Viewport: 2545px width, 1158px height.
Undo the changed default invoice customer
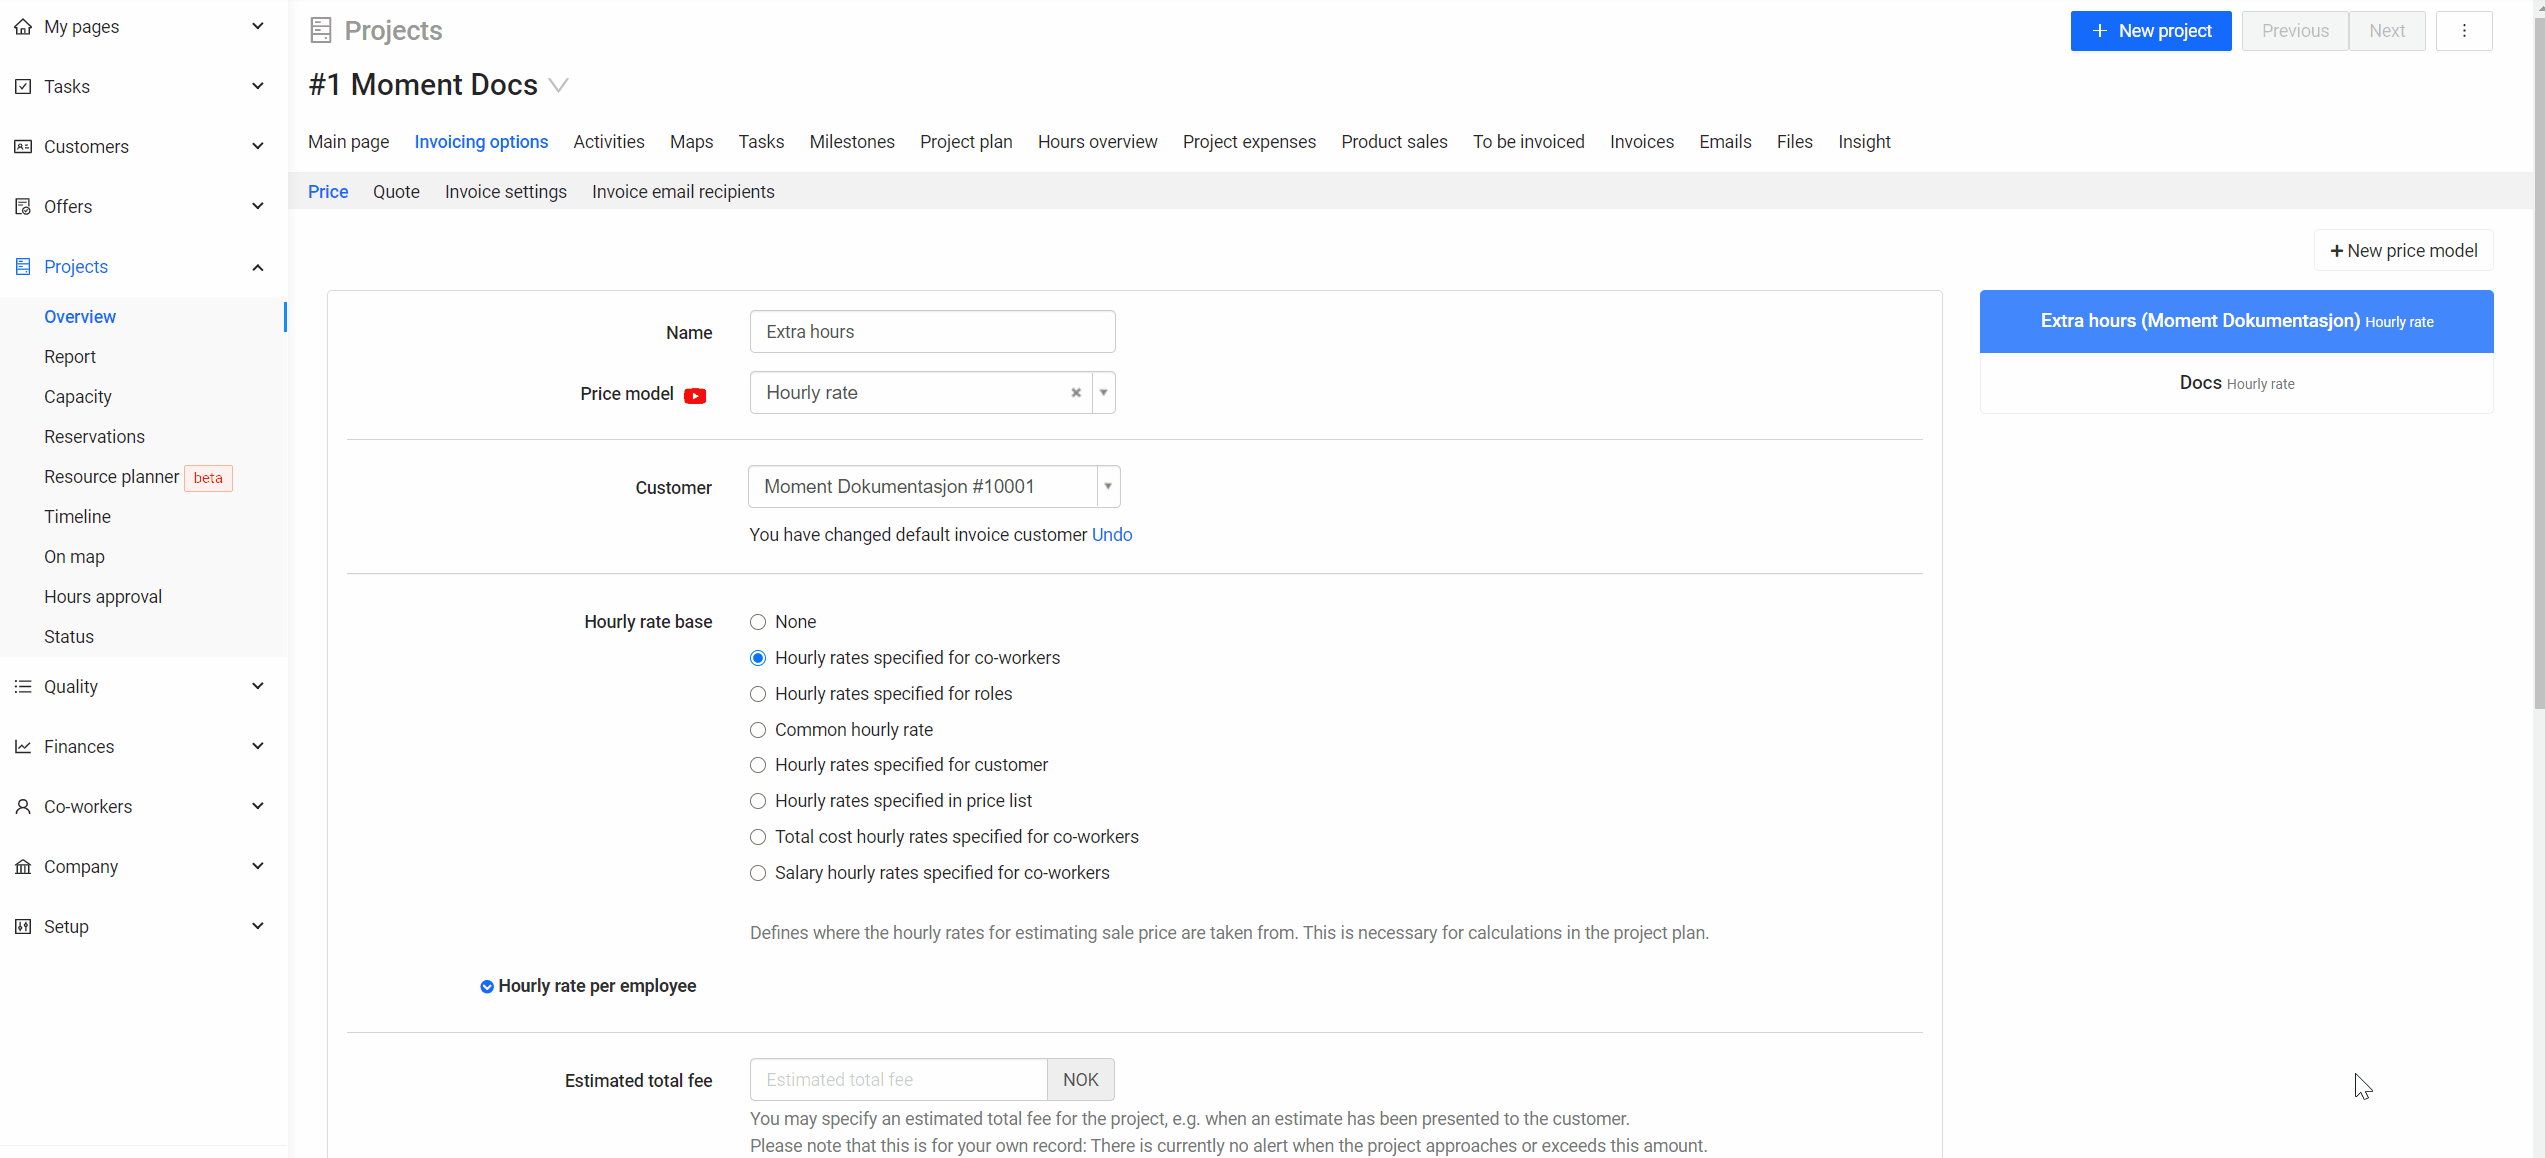coord(1112,535)
